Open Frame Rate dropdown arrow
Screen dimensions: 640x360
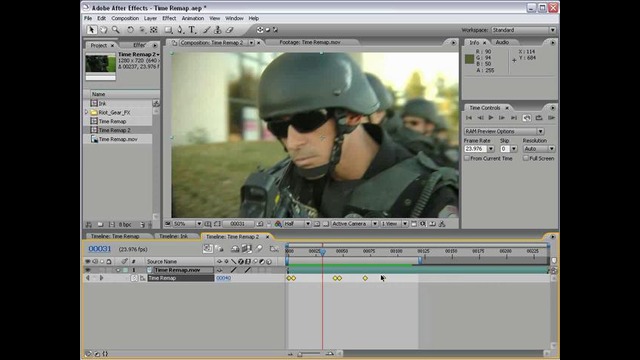491,149
